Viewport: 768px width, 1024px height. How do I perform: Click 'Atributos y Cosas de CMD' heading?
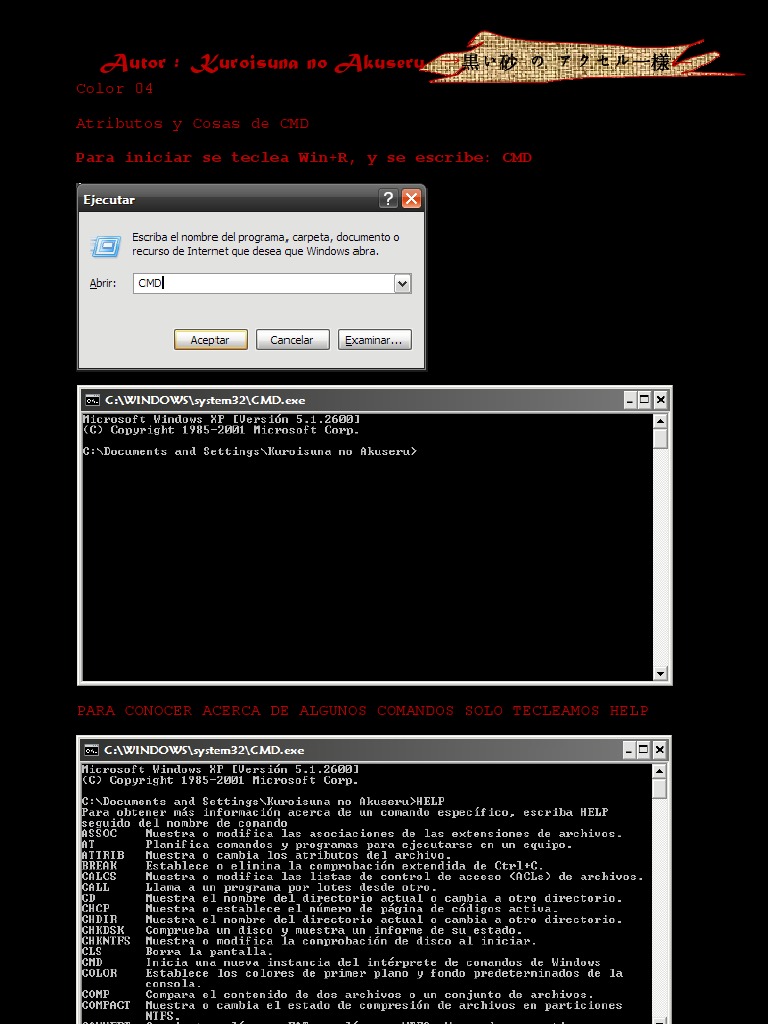pyautogui.click(x=192, y=124)
